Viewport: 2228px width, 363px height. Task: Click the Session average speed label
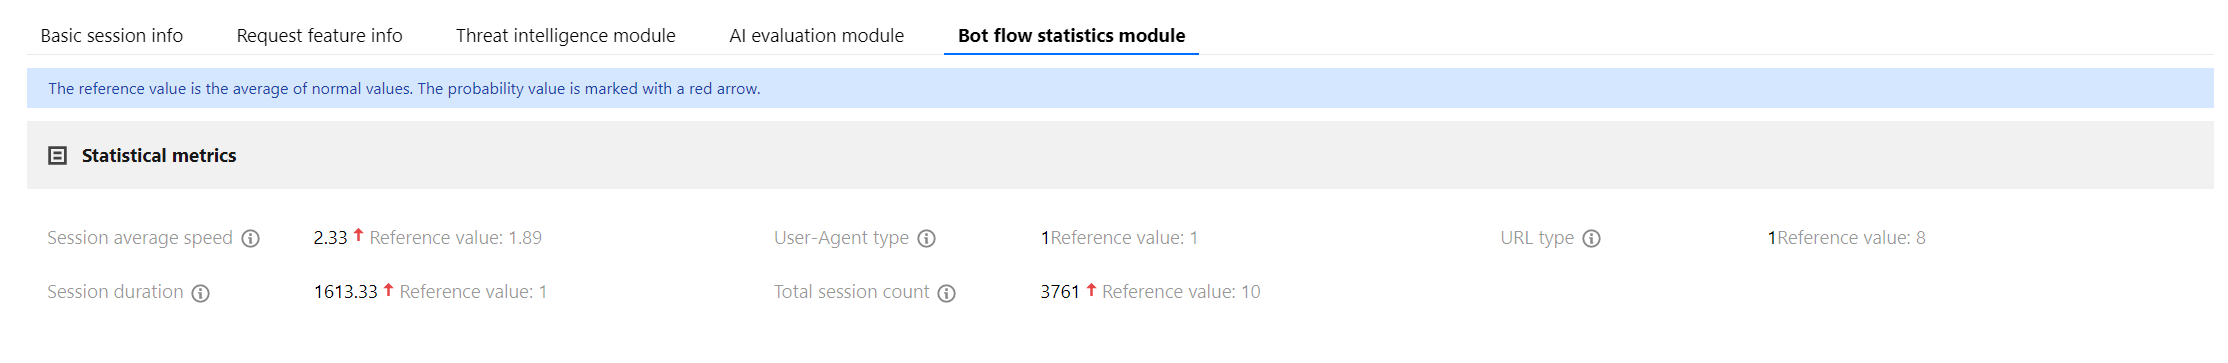click(x=140, y=238)
